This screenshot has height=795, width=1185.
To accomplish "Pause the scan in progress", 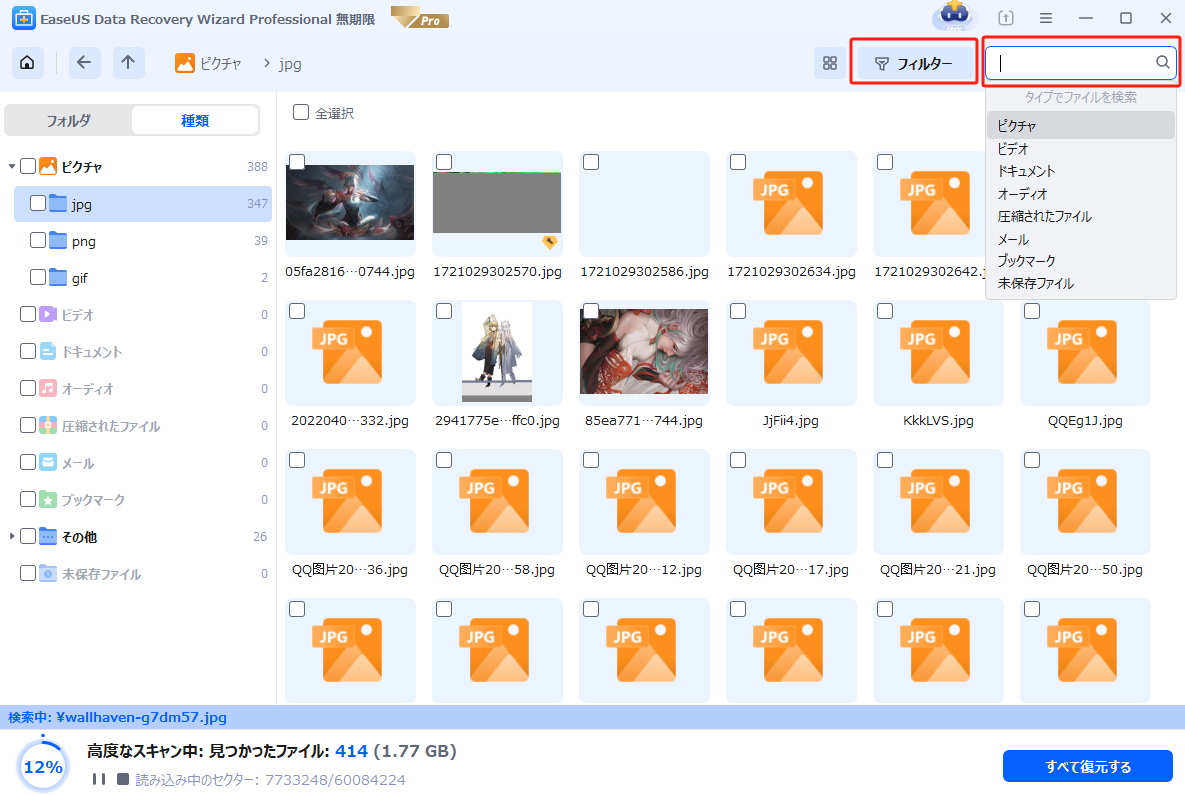I will (98, 779).
